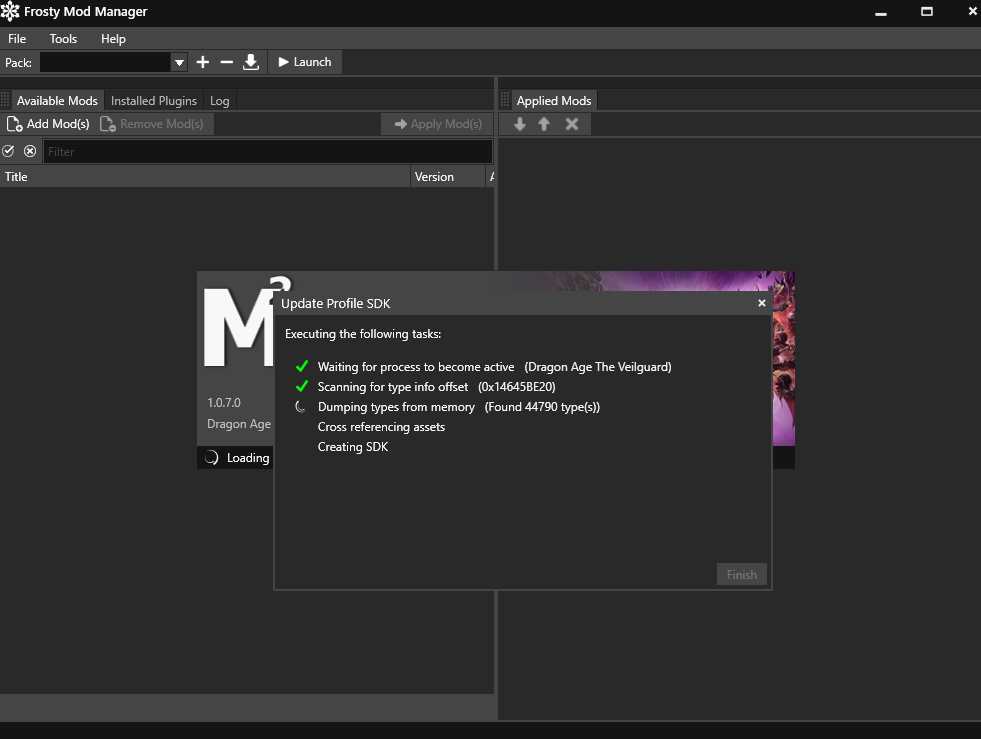Click Apply Mod(s) button

click(438, 124)
